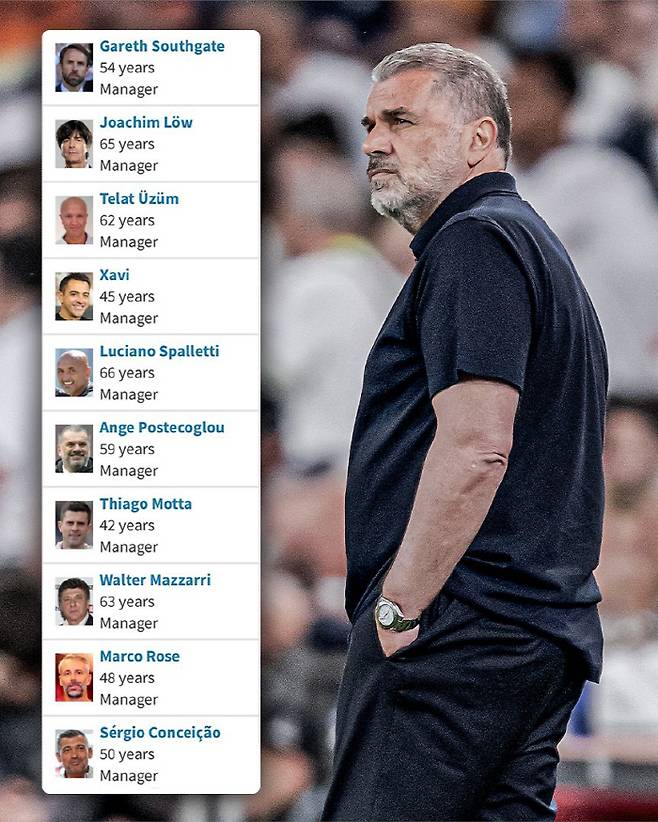This screenshot has height=822, width=658.
Task: Open the Xavi name link
Action: 115,275
